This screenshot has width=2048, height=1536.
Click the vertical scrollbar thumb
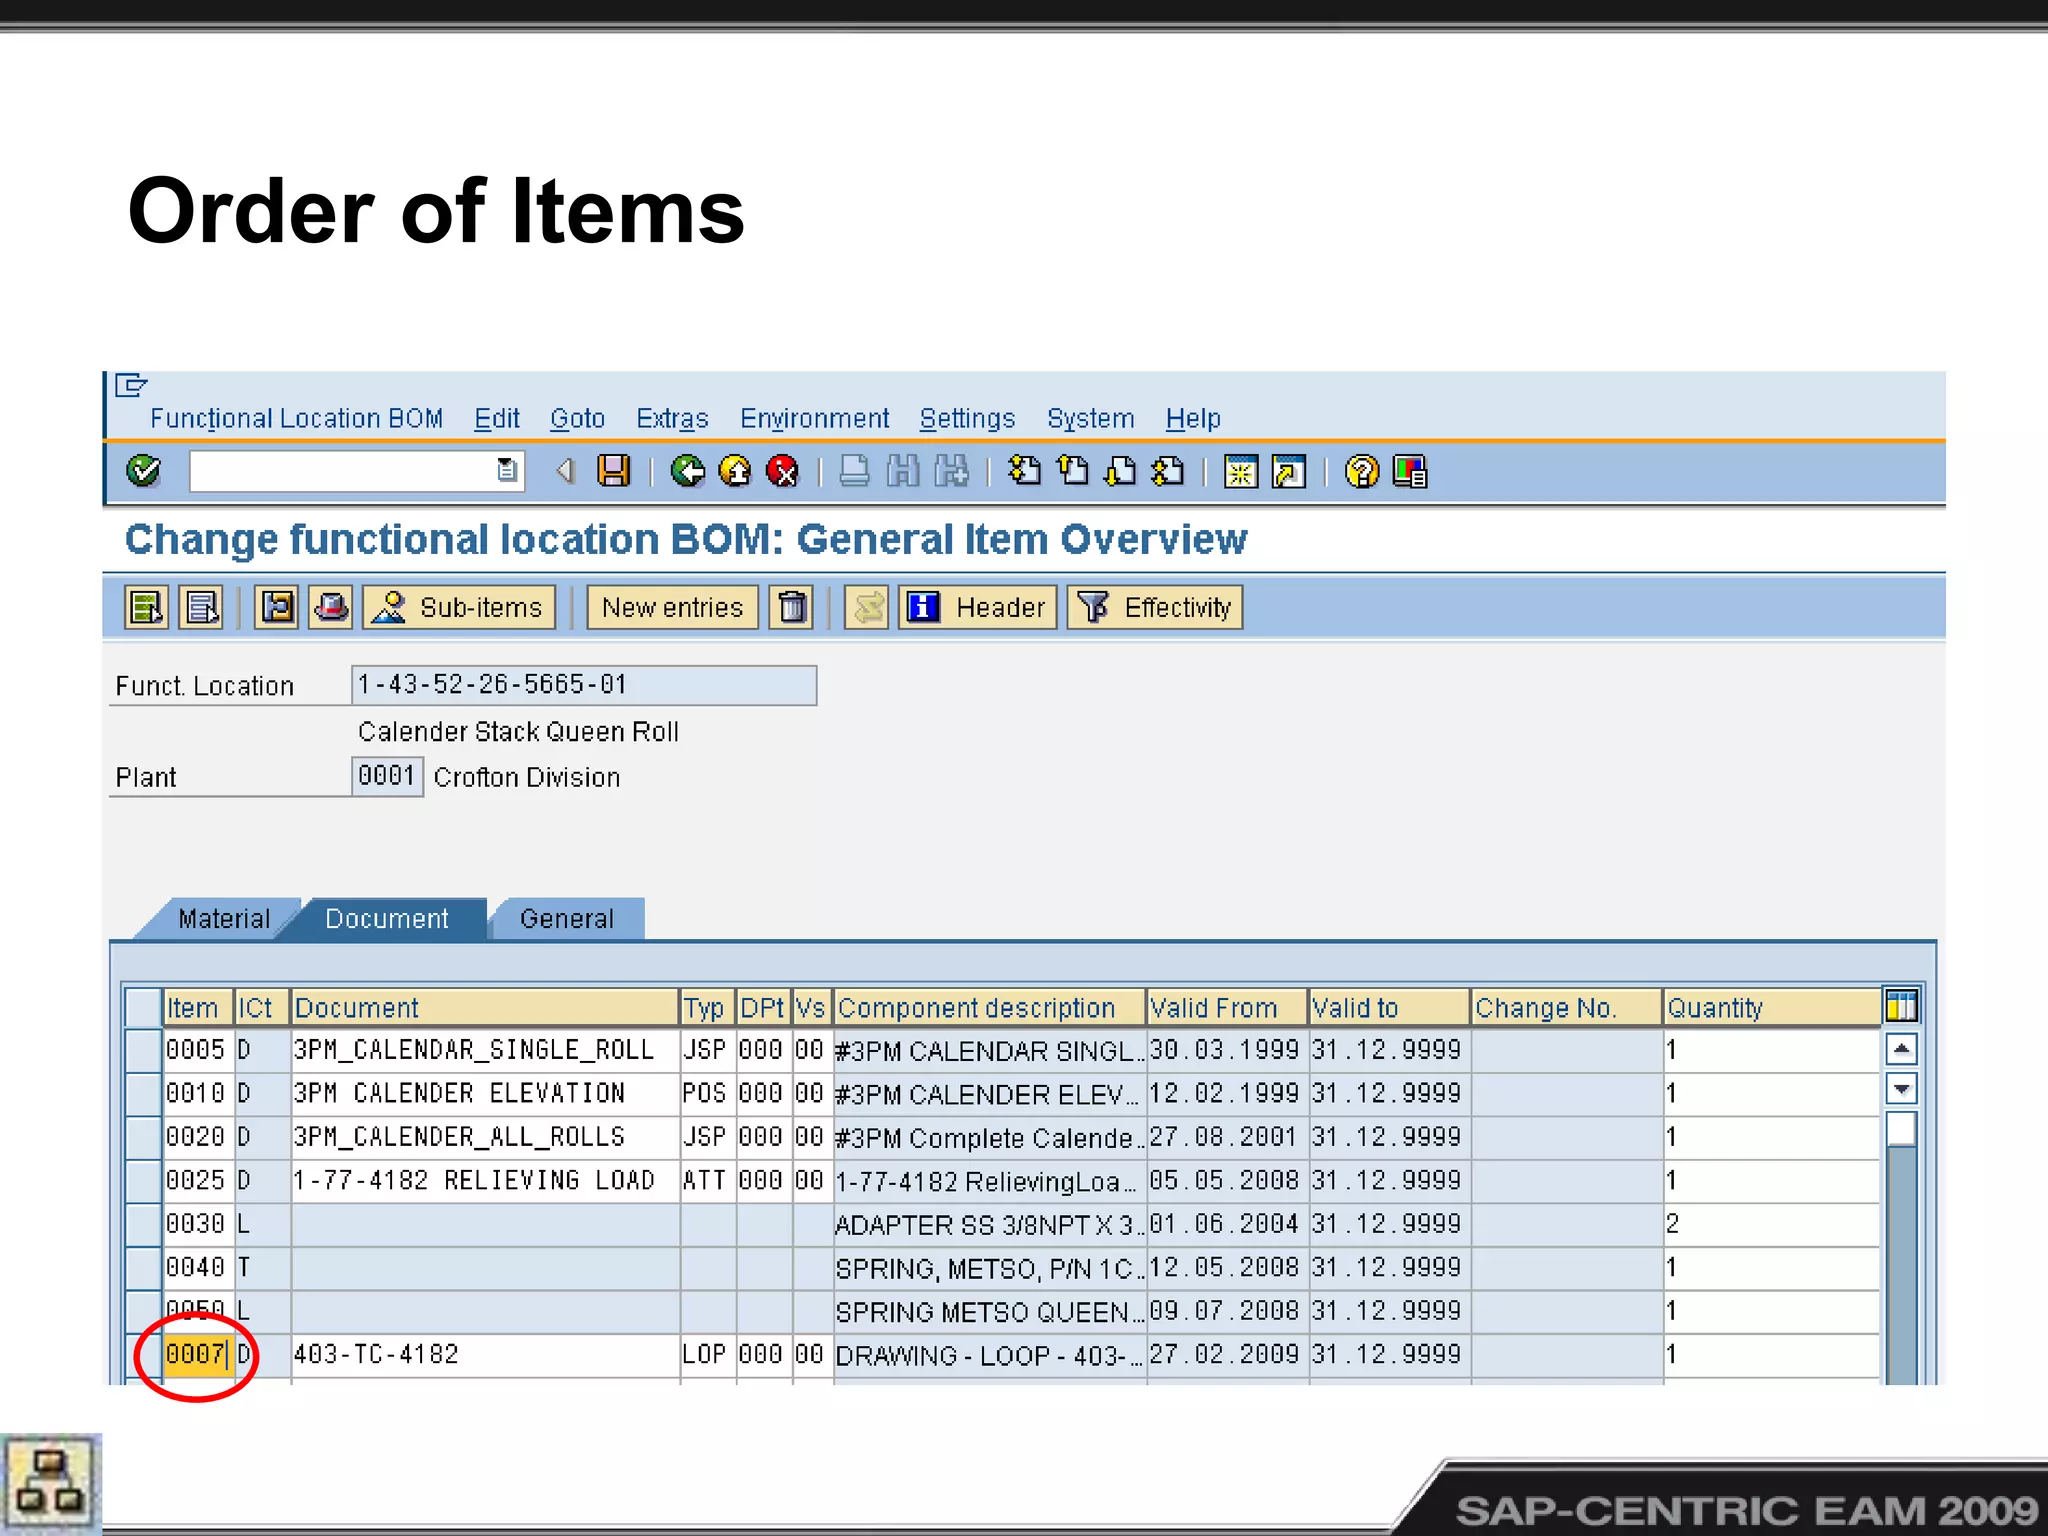pyautogui.click(x=1901, y=1129)
